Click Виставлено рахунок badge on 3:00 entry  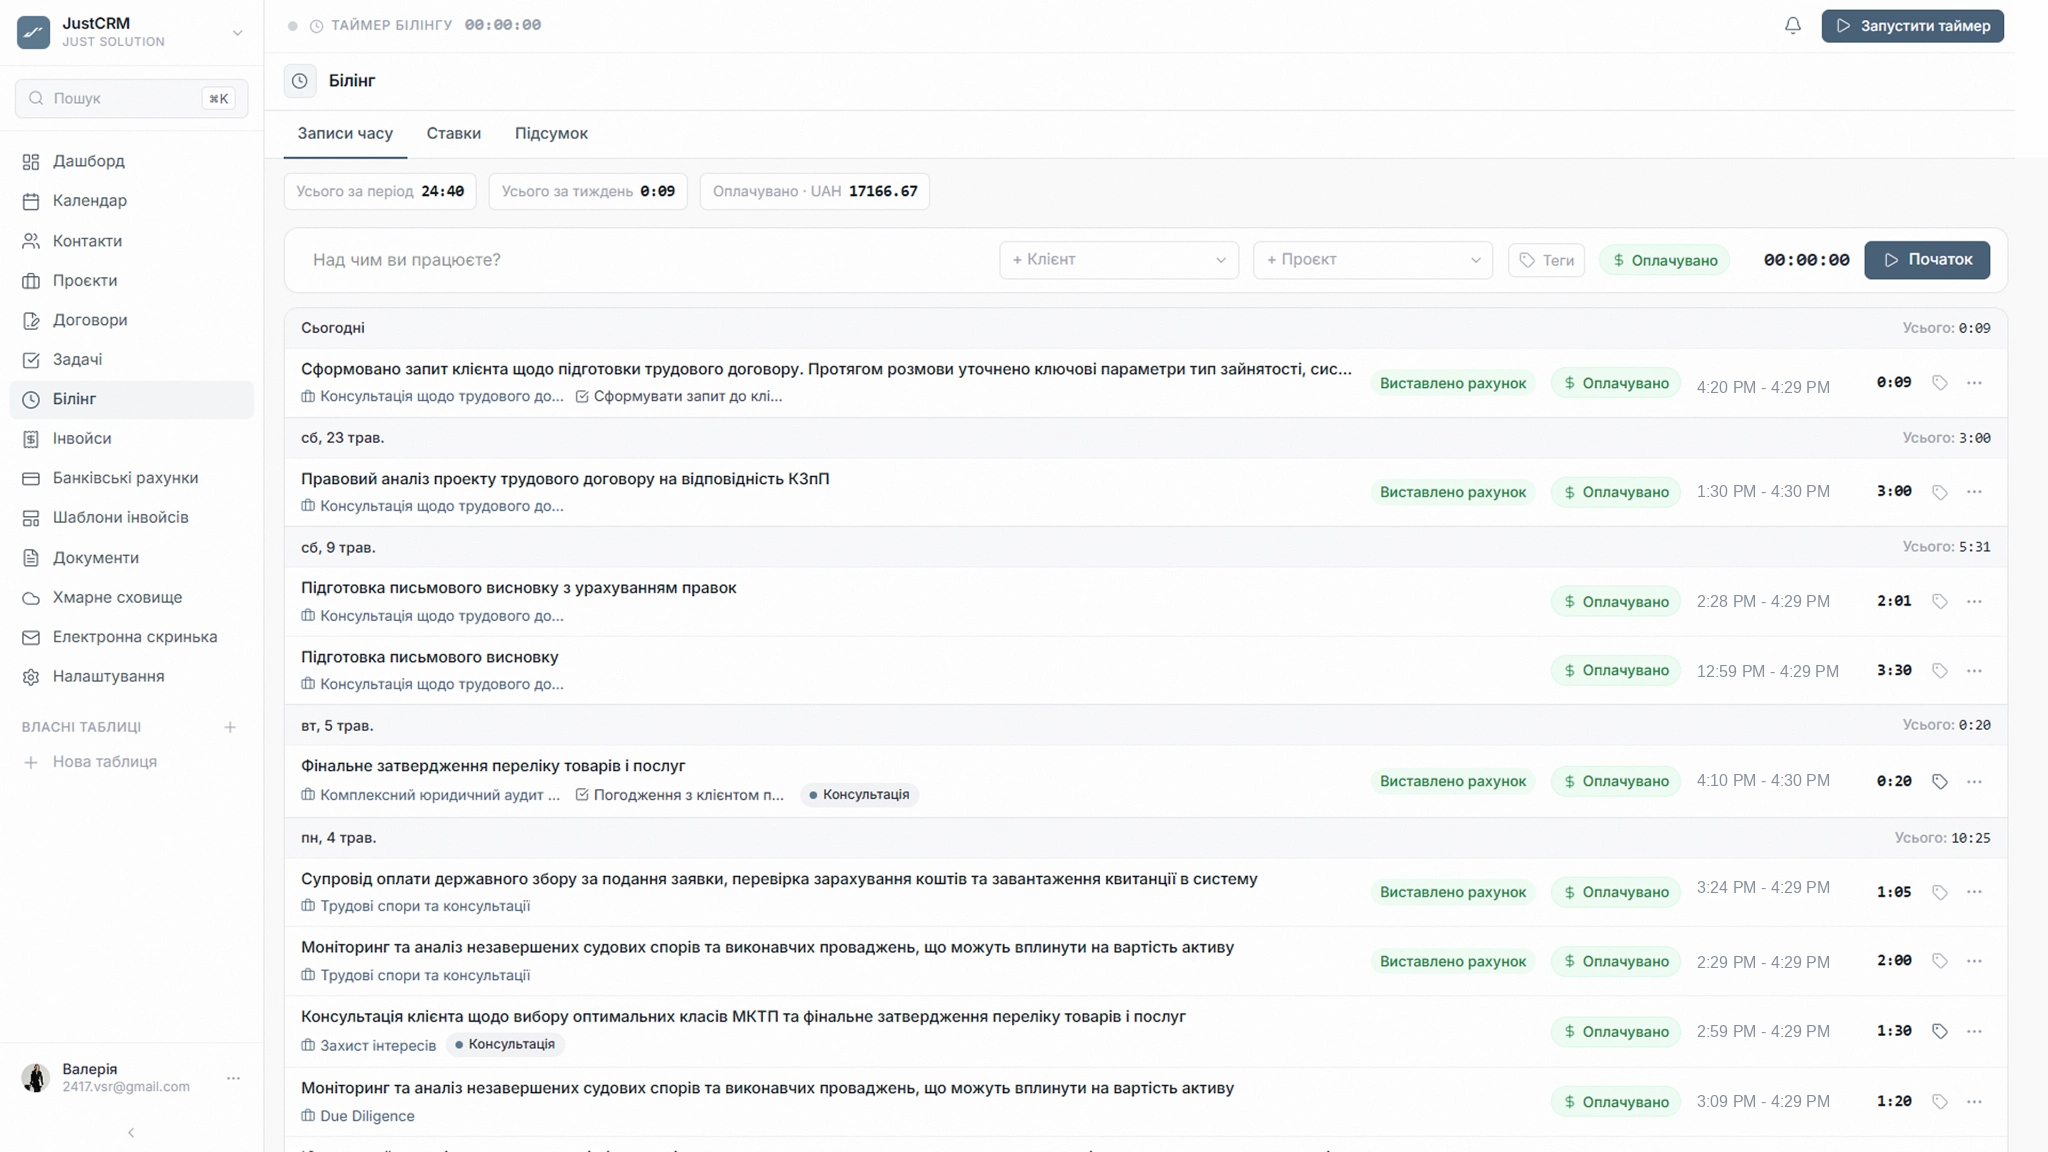coord(1453,492)
